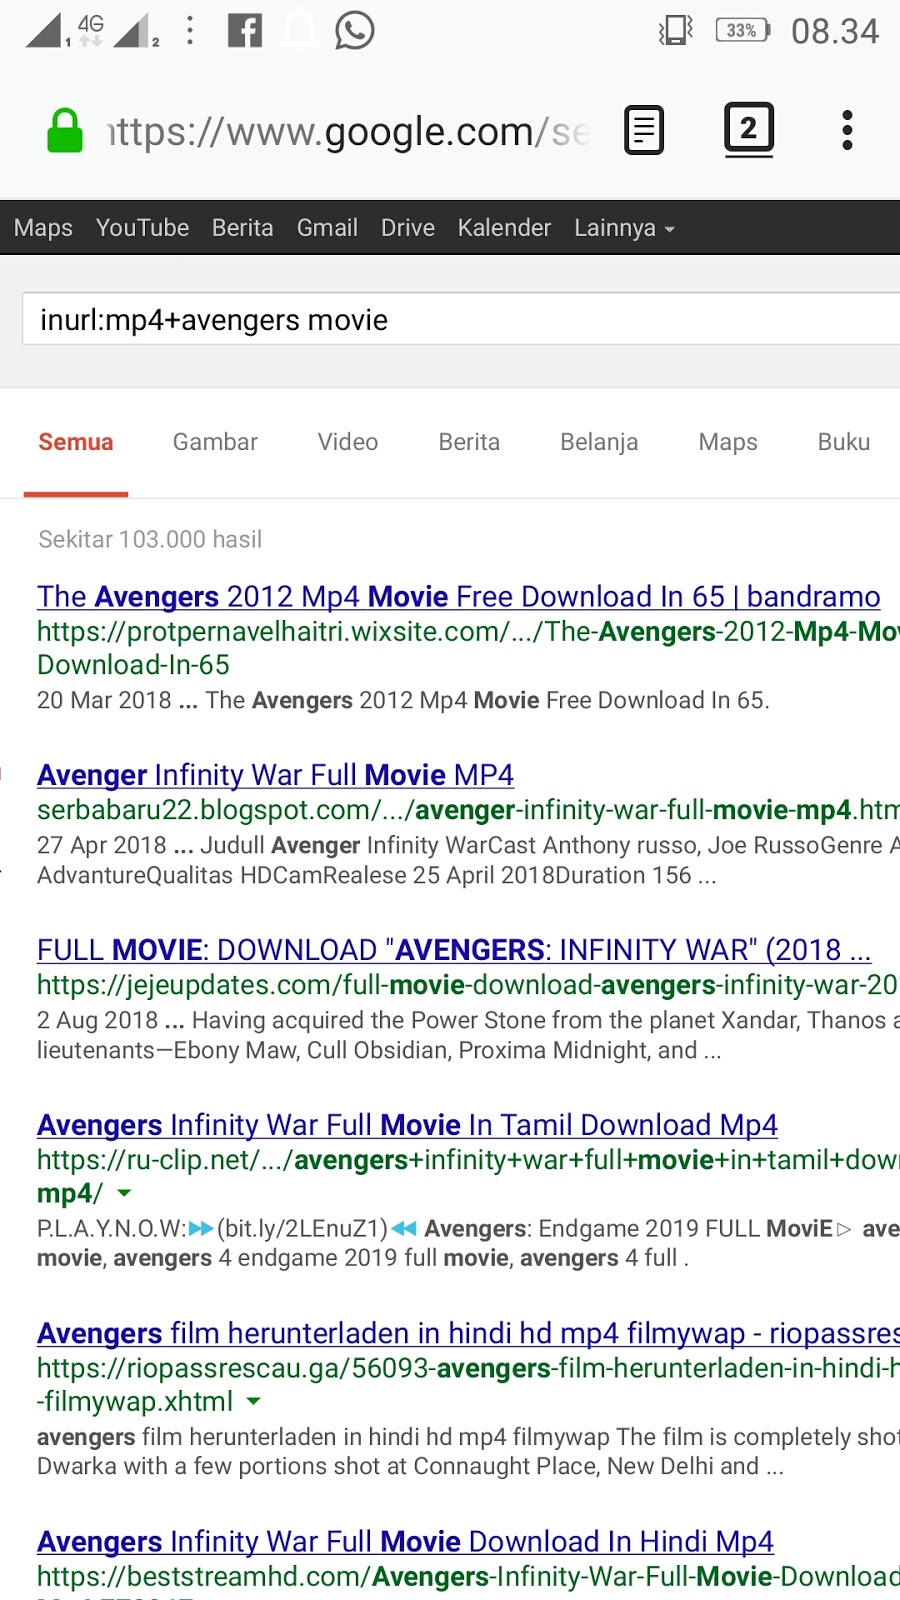
Task: Tap the Sekitar 103.000 hasil count
Action: point(150,540)
